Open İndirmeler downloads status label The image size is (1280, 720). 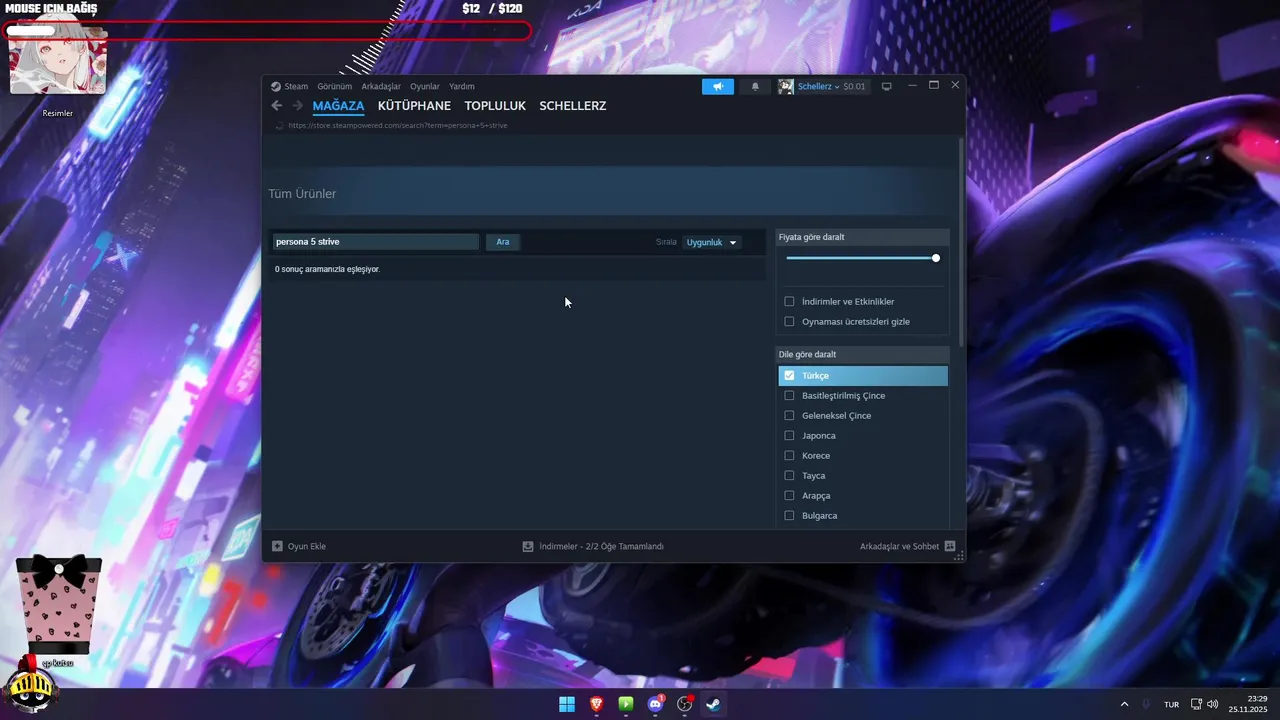pos(601,546)
